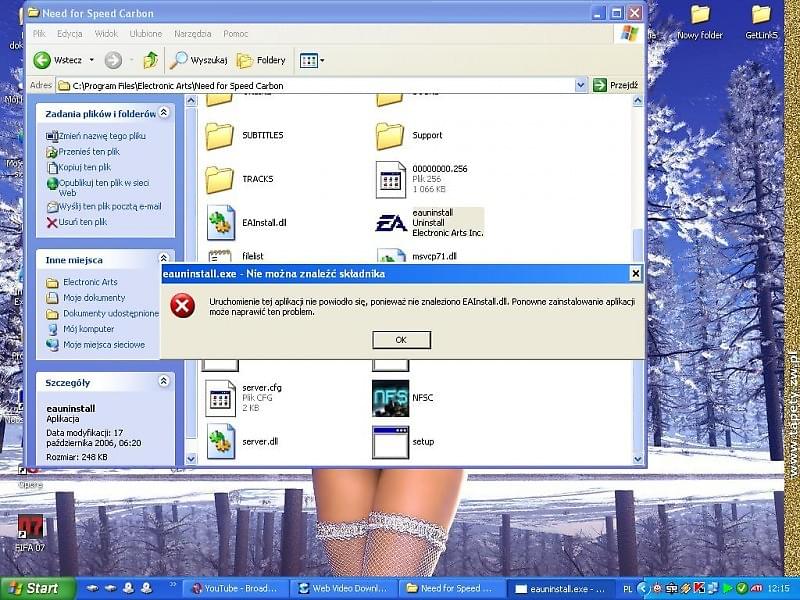800x600 pixels.
Task: Select the server.cfg file icon
Action: pos(220,398)
